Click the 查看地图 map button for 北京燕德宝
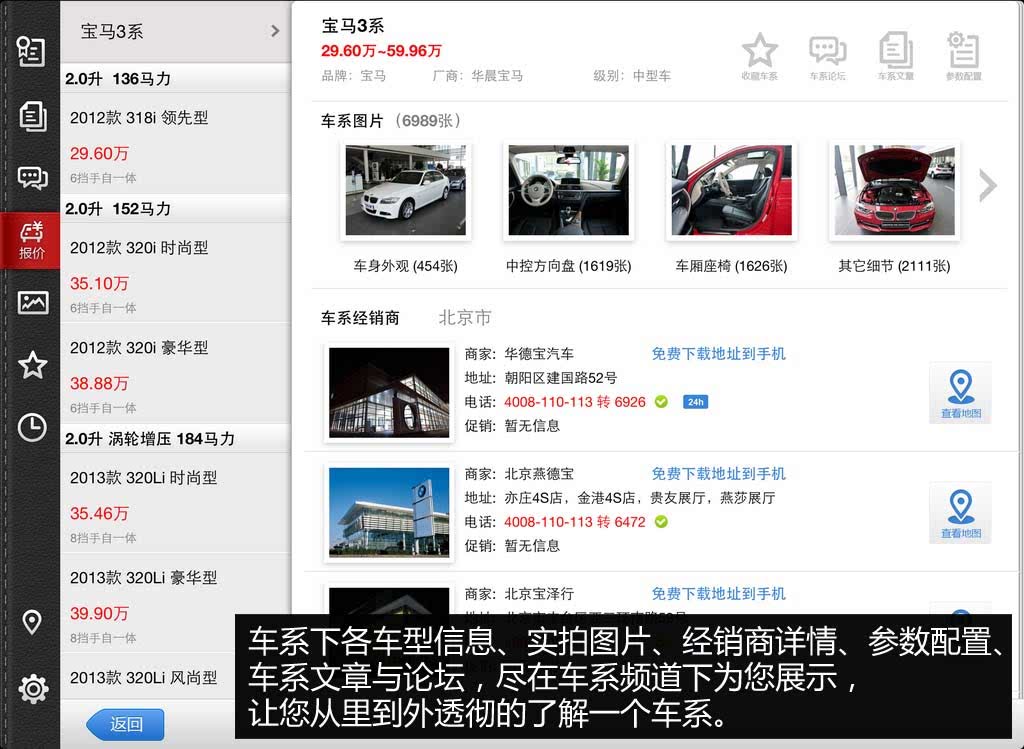 click(961, 513)
